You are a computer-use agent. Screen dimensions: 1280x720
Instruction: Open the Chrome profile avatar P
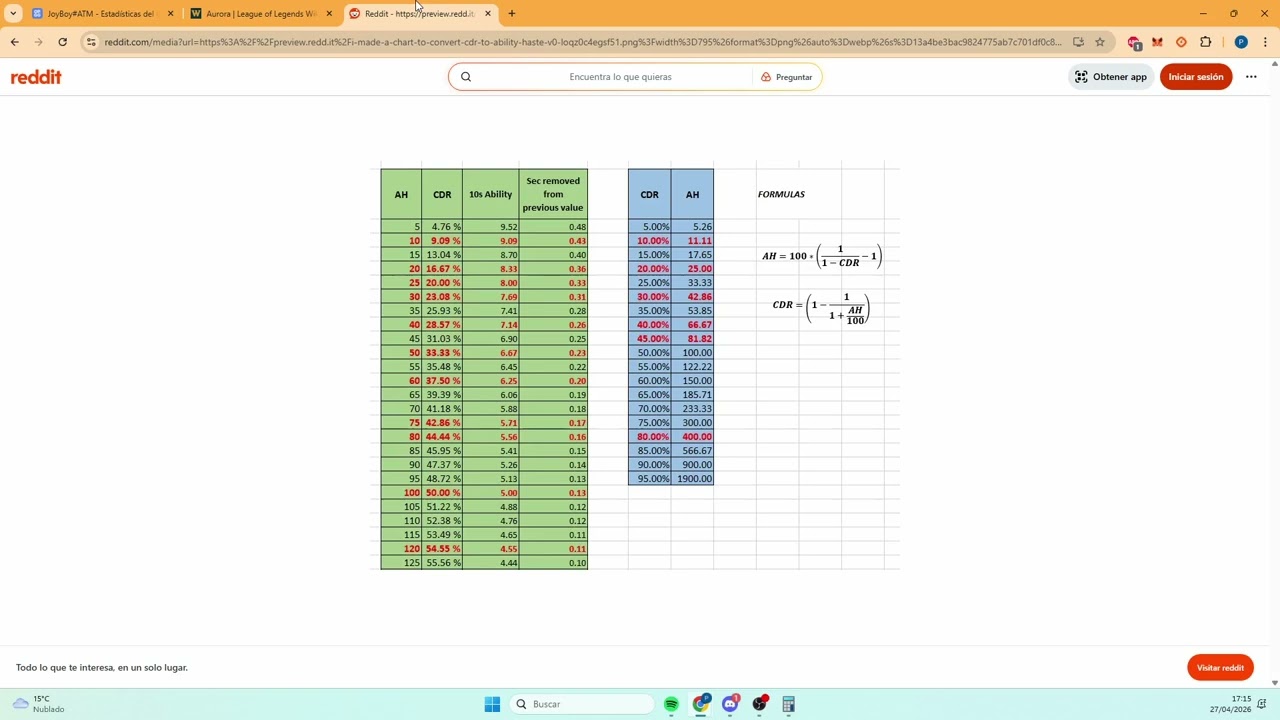point(1241,42)
